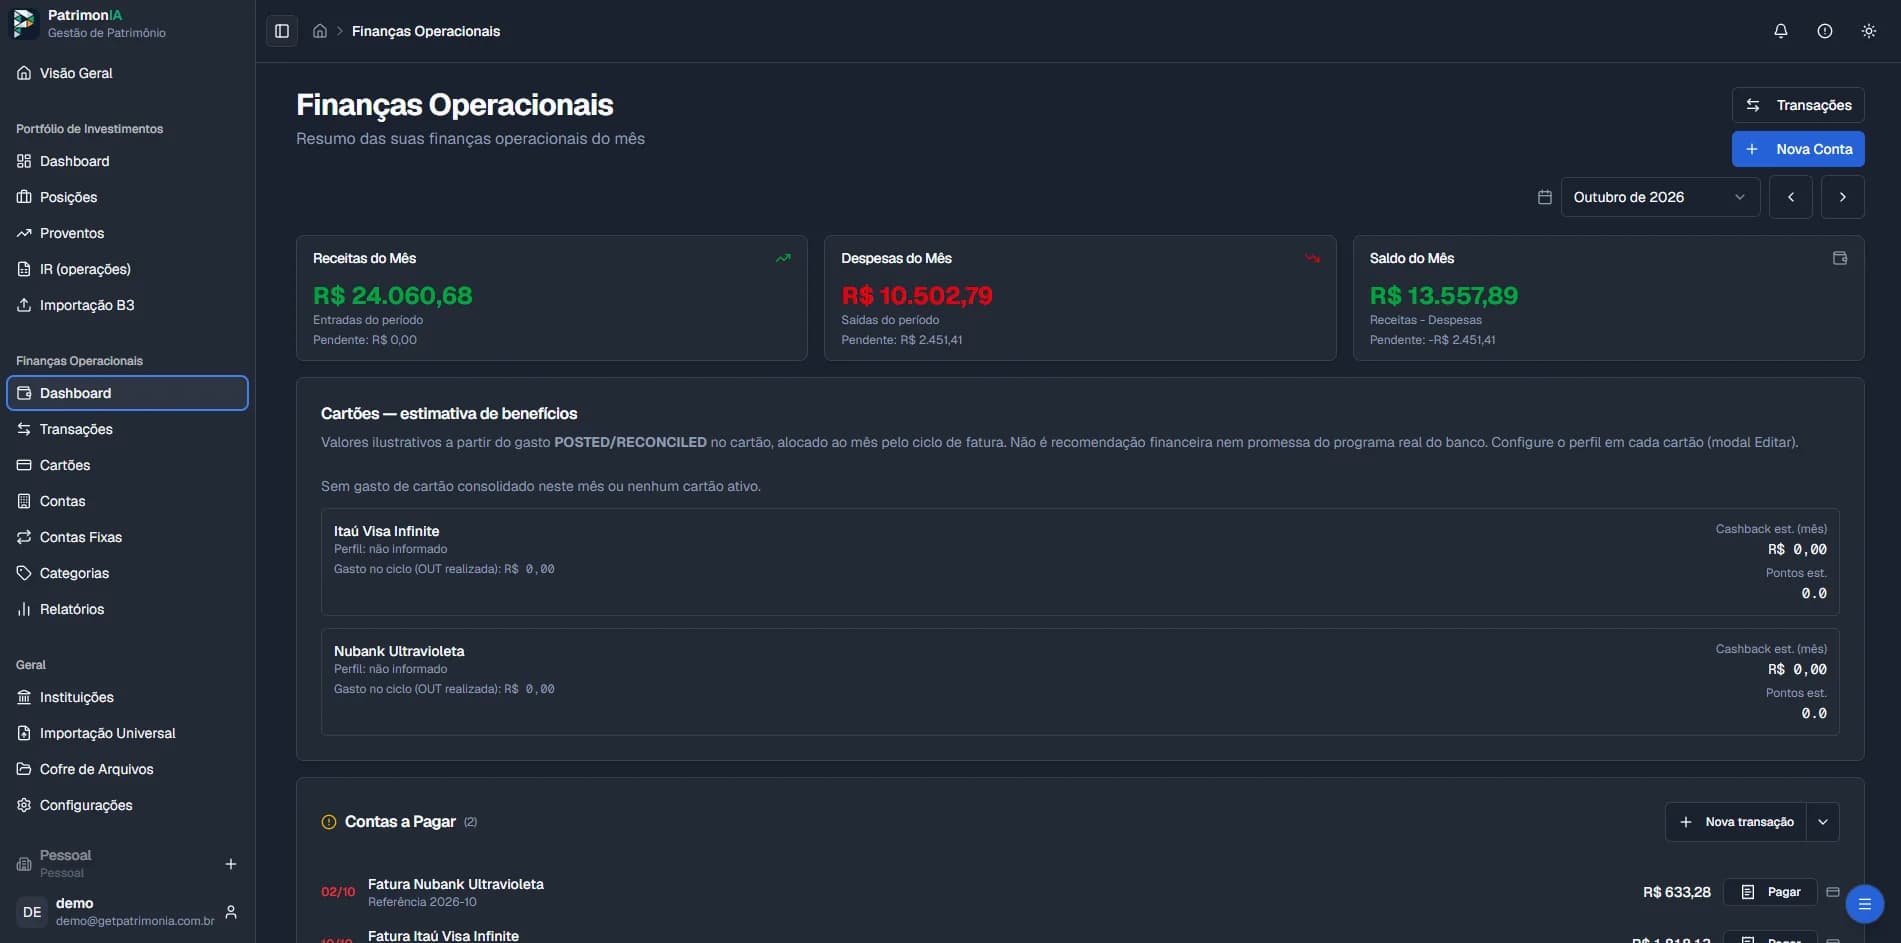This screenshot has width=1901, height=943.
Task: Open Portfólio Dashboard menu item
Action: tap(127, 161)
